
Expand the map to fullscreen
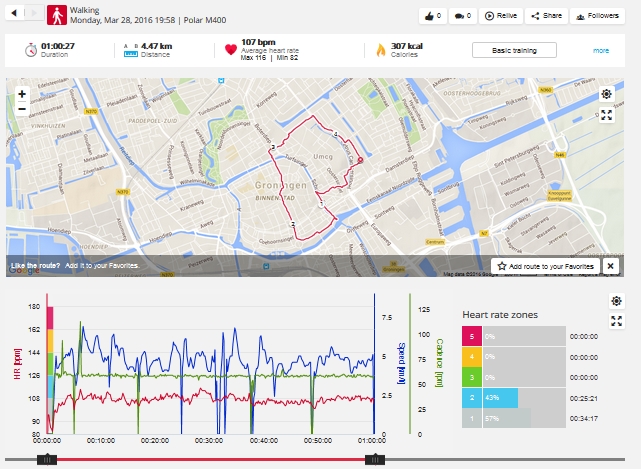click(x=607, y=115)
